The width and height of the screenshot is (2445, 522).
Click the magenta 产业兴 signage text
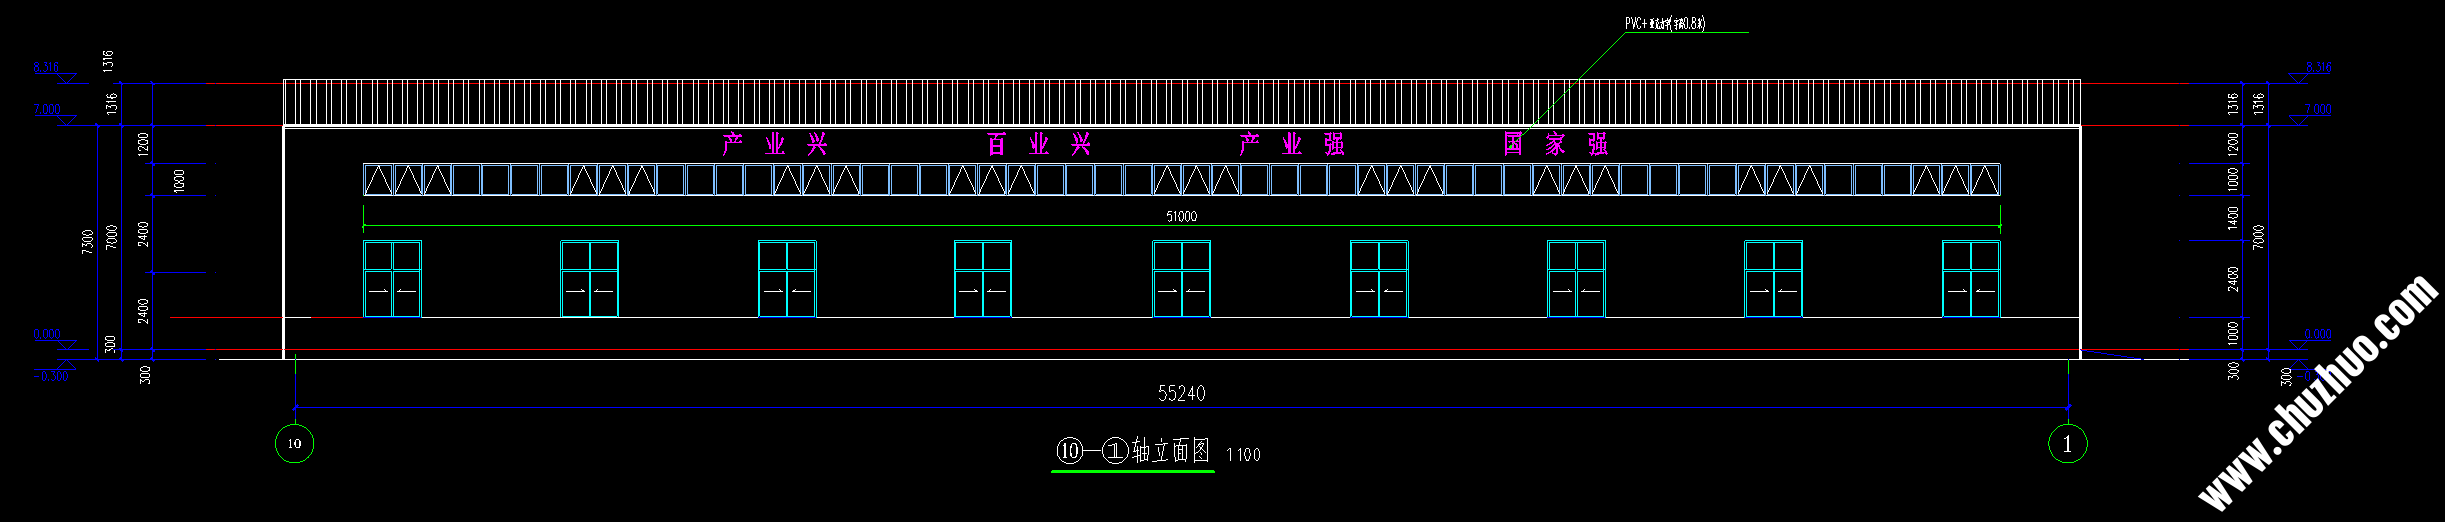point(776,145)
